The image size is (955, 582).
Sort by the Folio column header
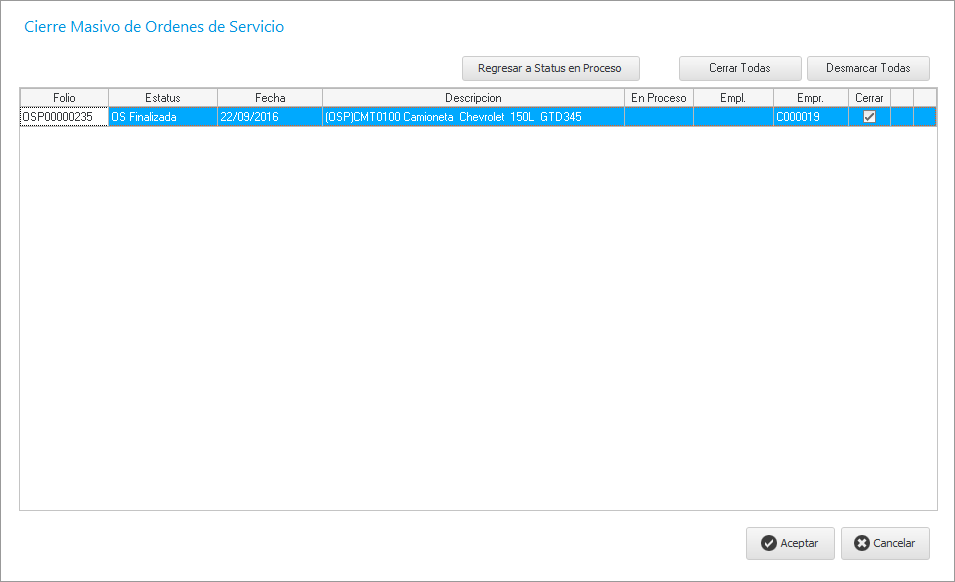pos(64,98)
